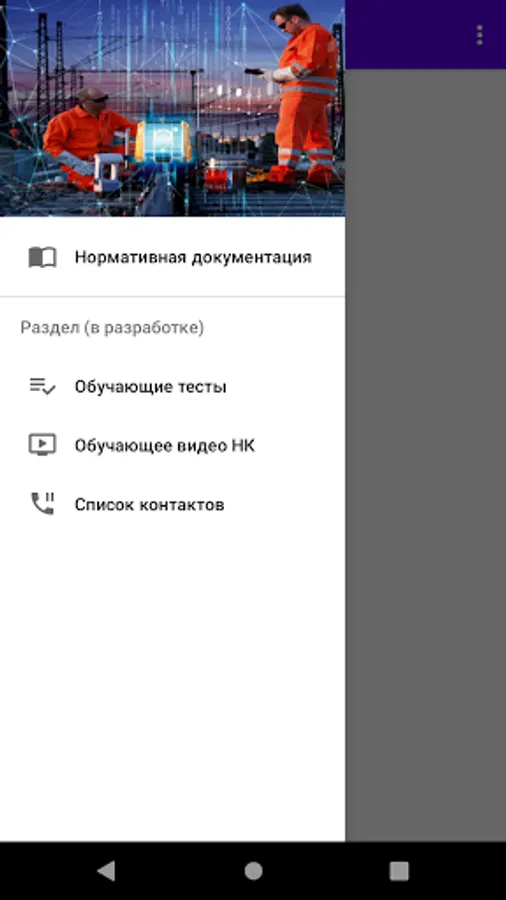The height and width of the screenshot is (900, 506).
Task: Click the video screen icon for Обучающее видео НК
Action: (x=42, y=445)
